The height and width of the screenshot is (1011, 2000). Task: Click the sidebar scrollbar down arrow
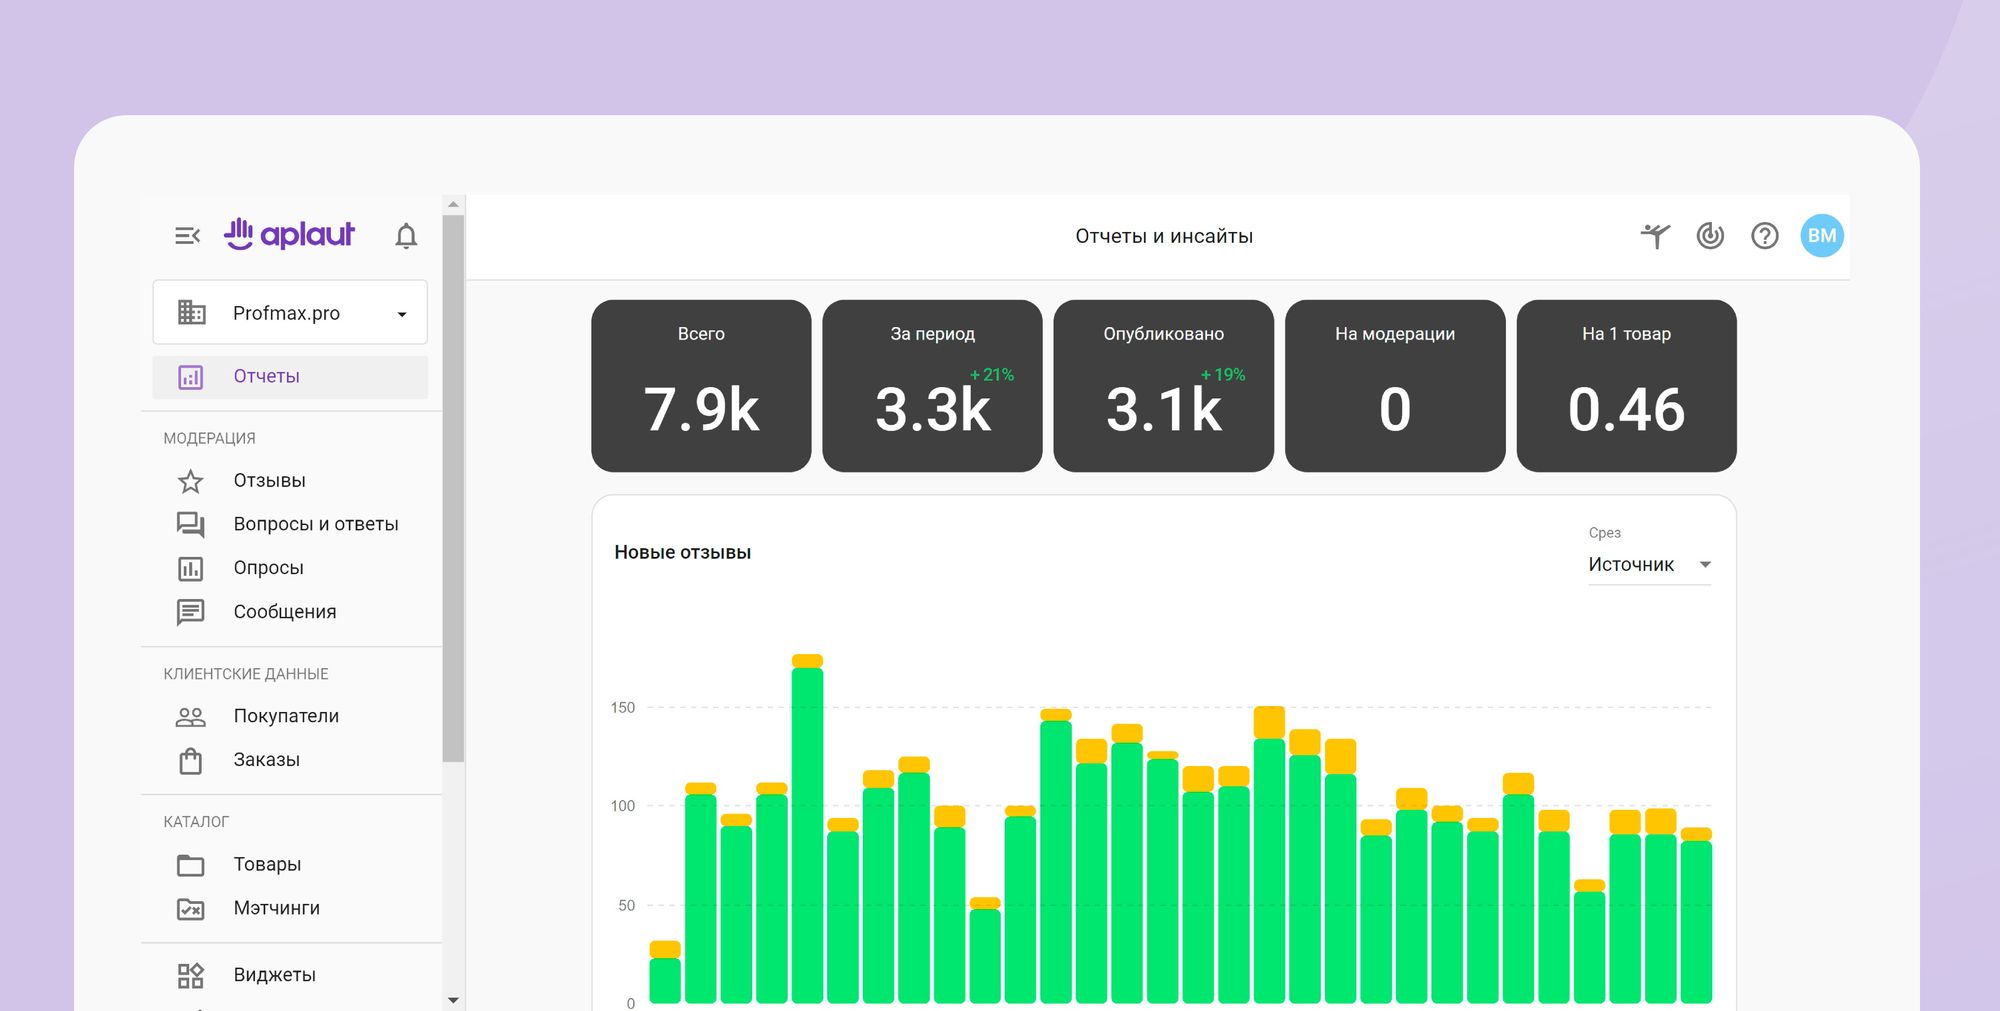click(x=453, y=999)
